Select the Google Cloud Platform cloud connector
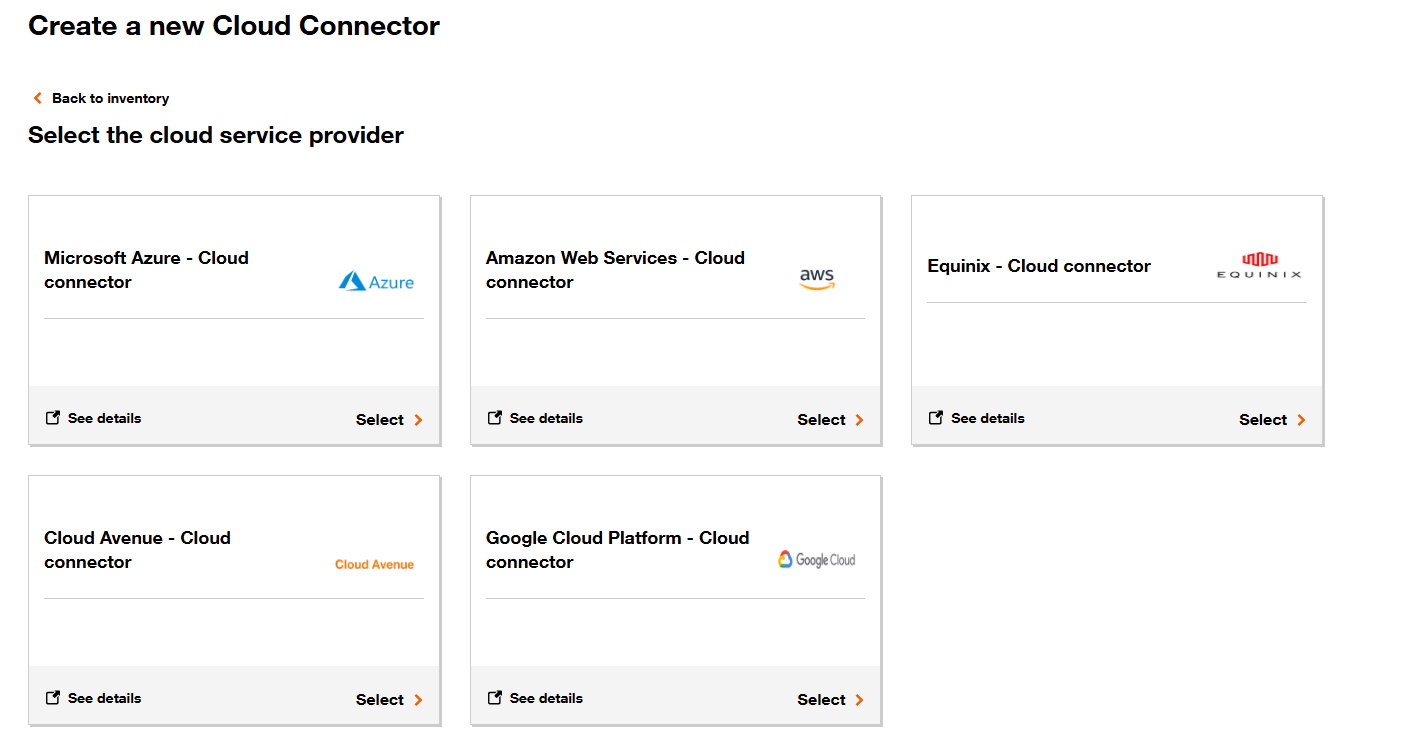 830,700
